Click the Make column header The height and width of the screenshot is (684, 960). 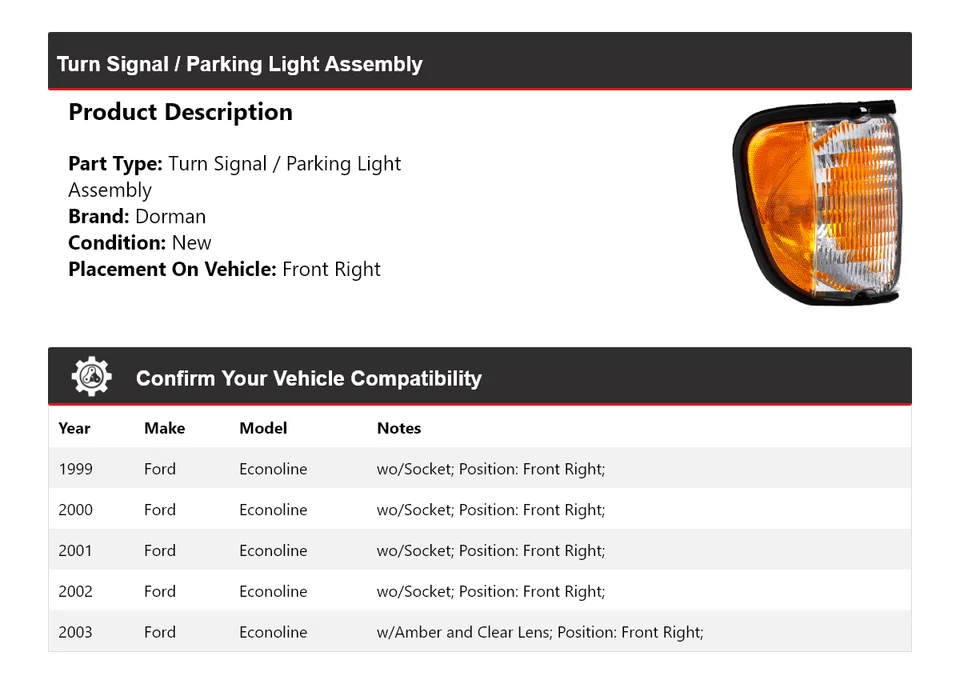pos(164,428)
